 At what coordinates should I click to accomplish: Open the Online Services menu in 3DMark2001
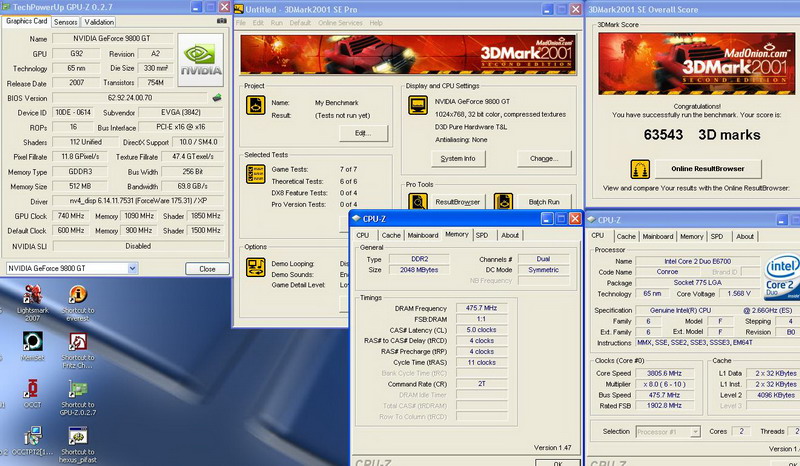[x=340, y=23]
